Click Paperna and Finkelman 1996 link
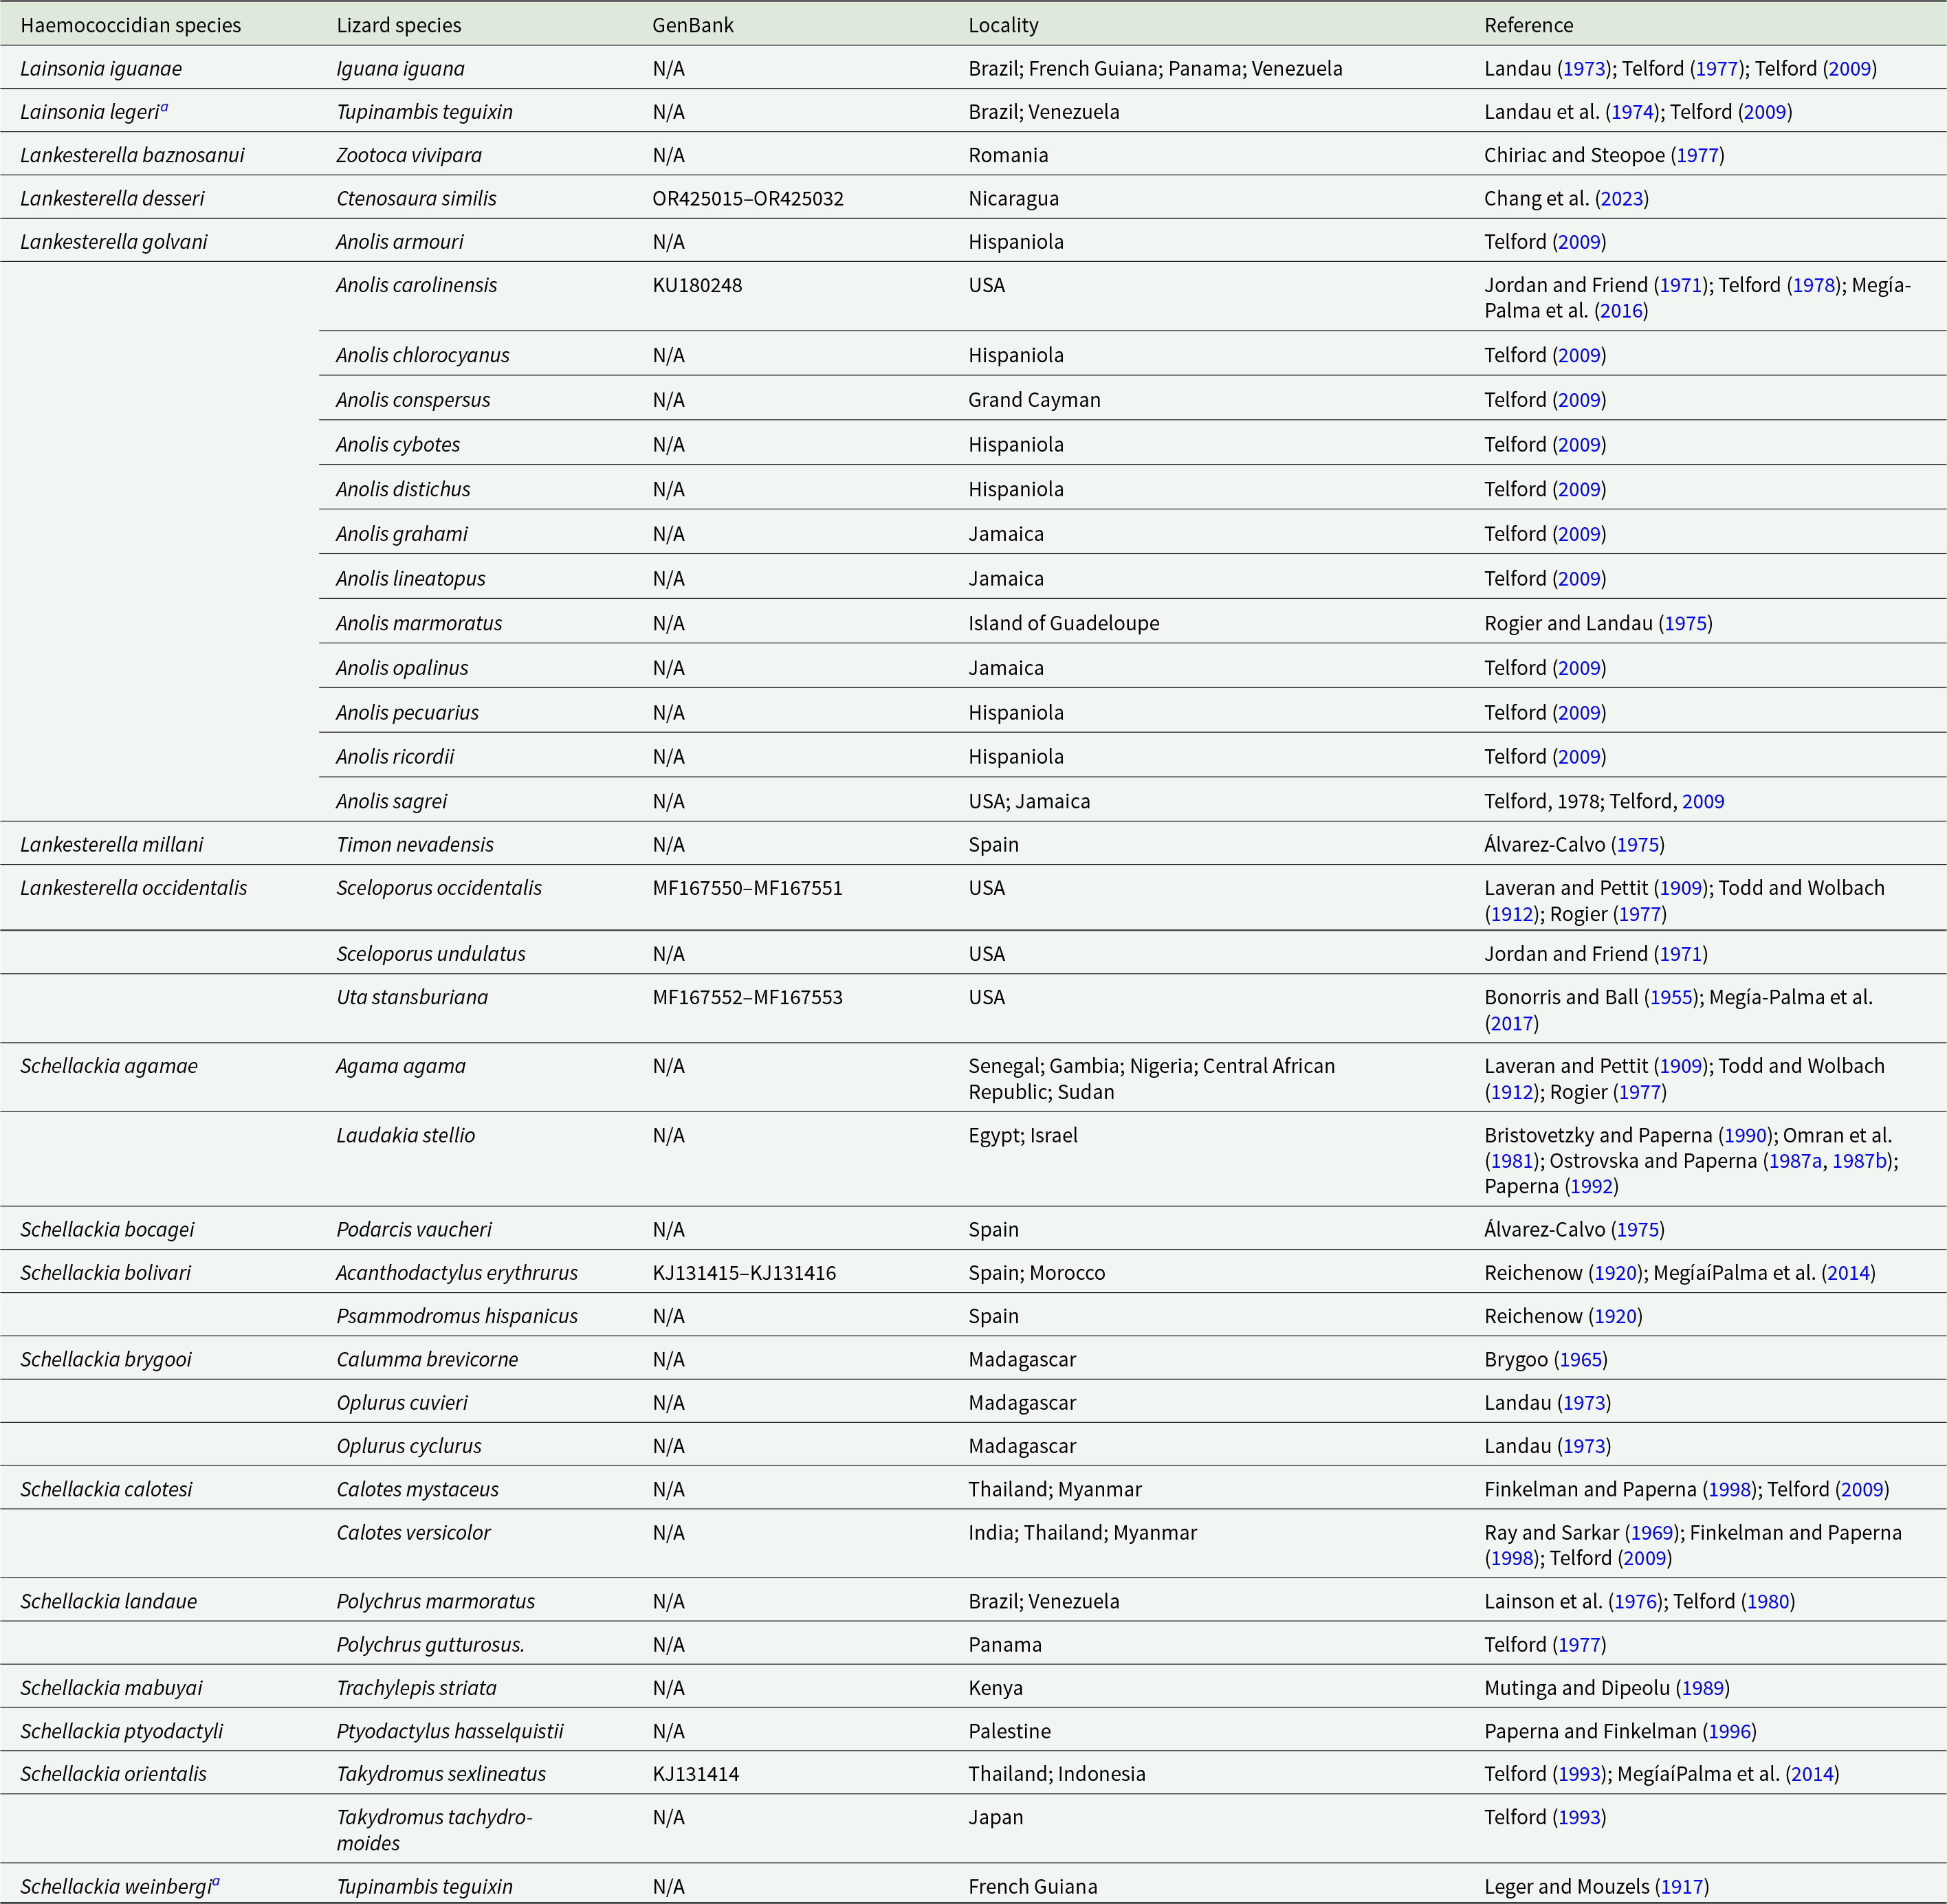1947x1904 pixels. (x=1729, y=1731)
